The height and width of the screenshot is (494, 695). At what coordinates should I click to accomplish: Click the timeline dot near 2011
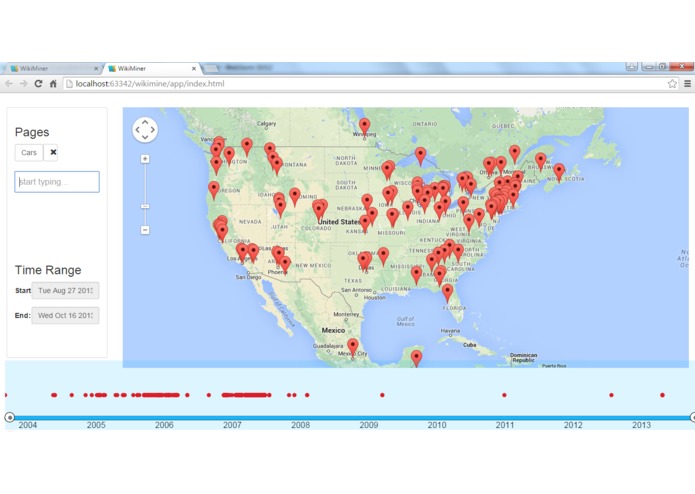click(504, 395)
